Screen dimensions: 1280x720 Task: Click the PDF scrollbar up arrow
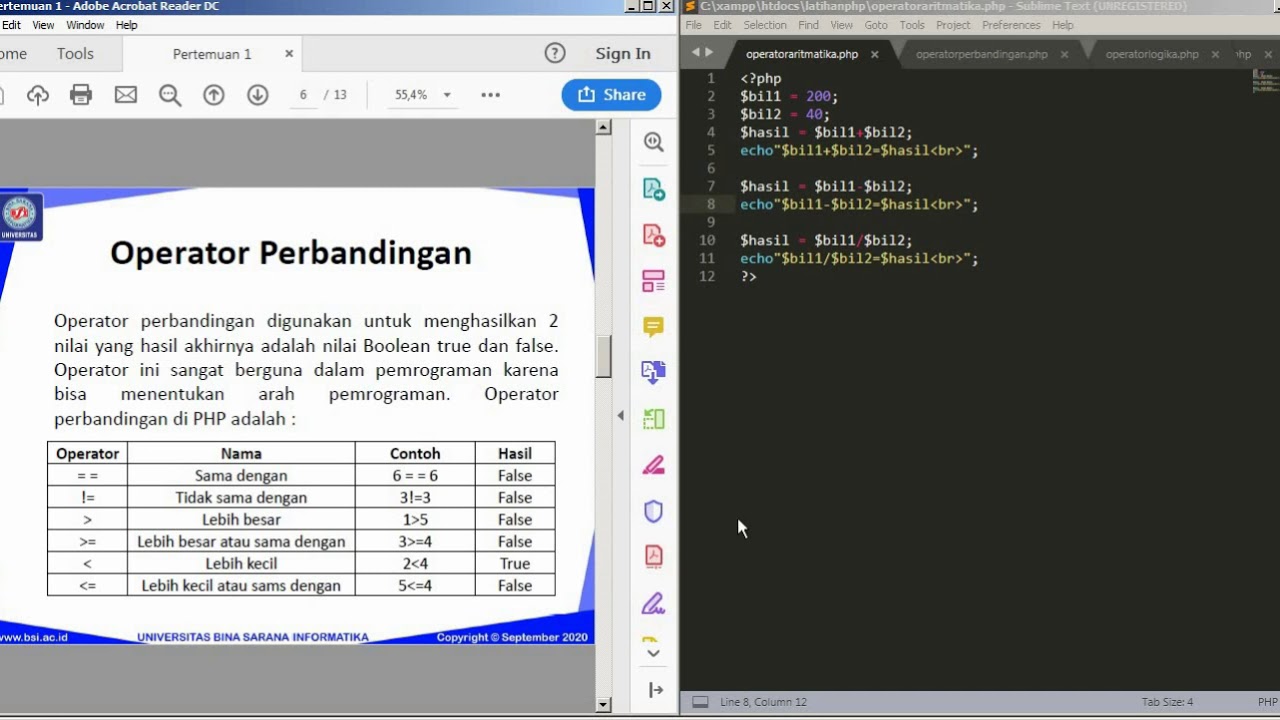pyautogui.click(x=603, y=127)
